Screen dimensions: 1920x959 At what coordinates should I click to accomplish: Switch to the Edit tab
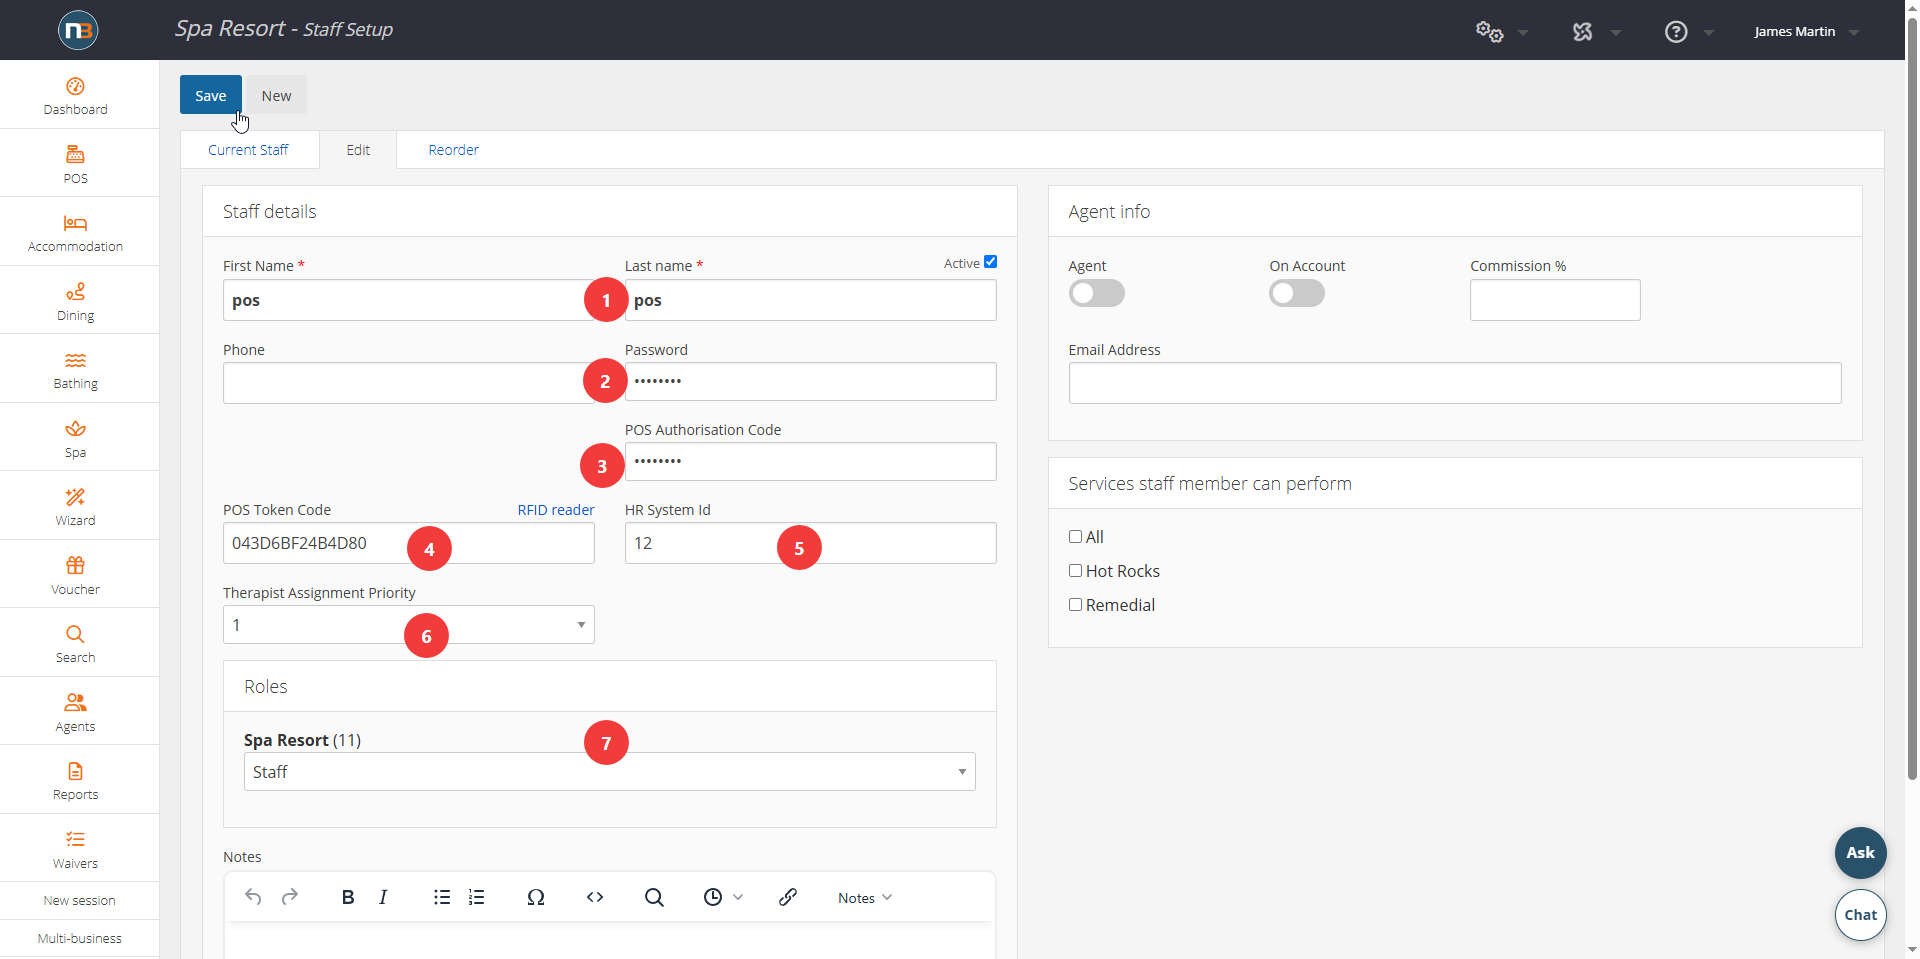pyautogui.click(x=358, y=150)
